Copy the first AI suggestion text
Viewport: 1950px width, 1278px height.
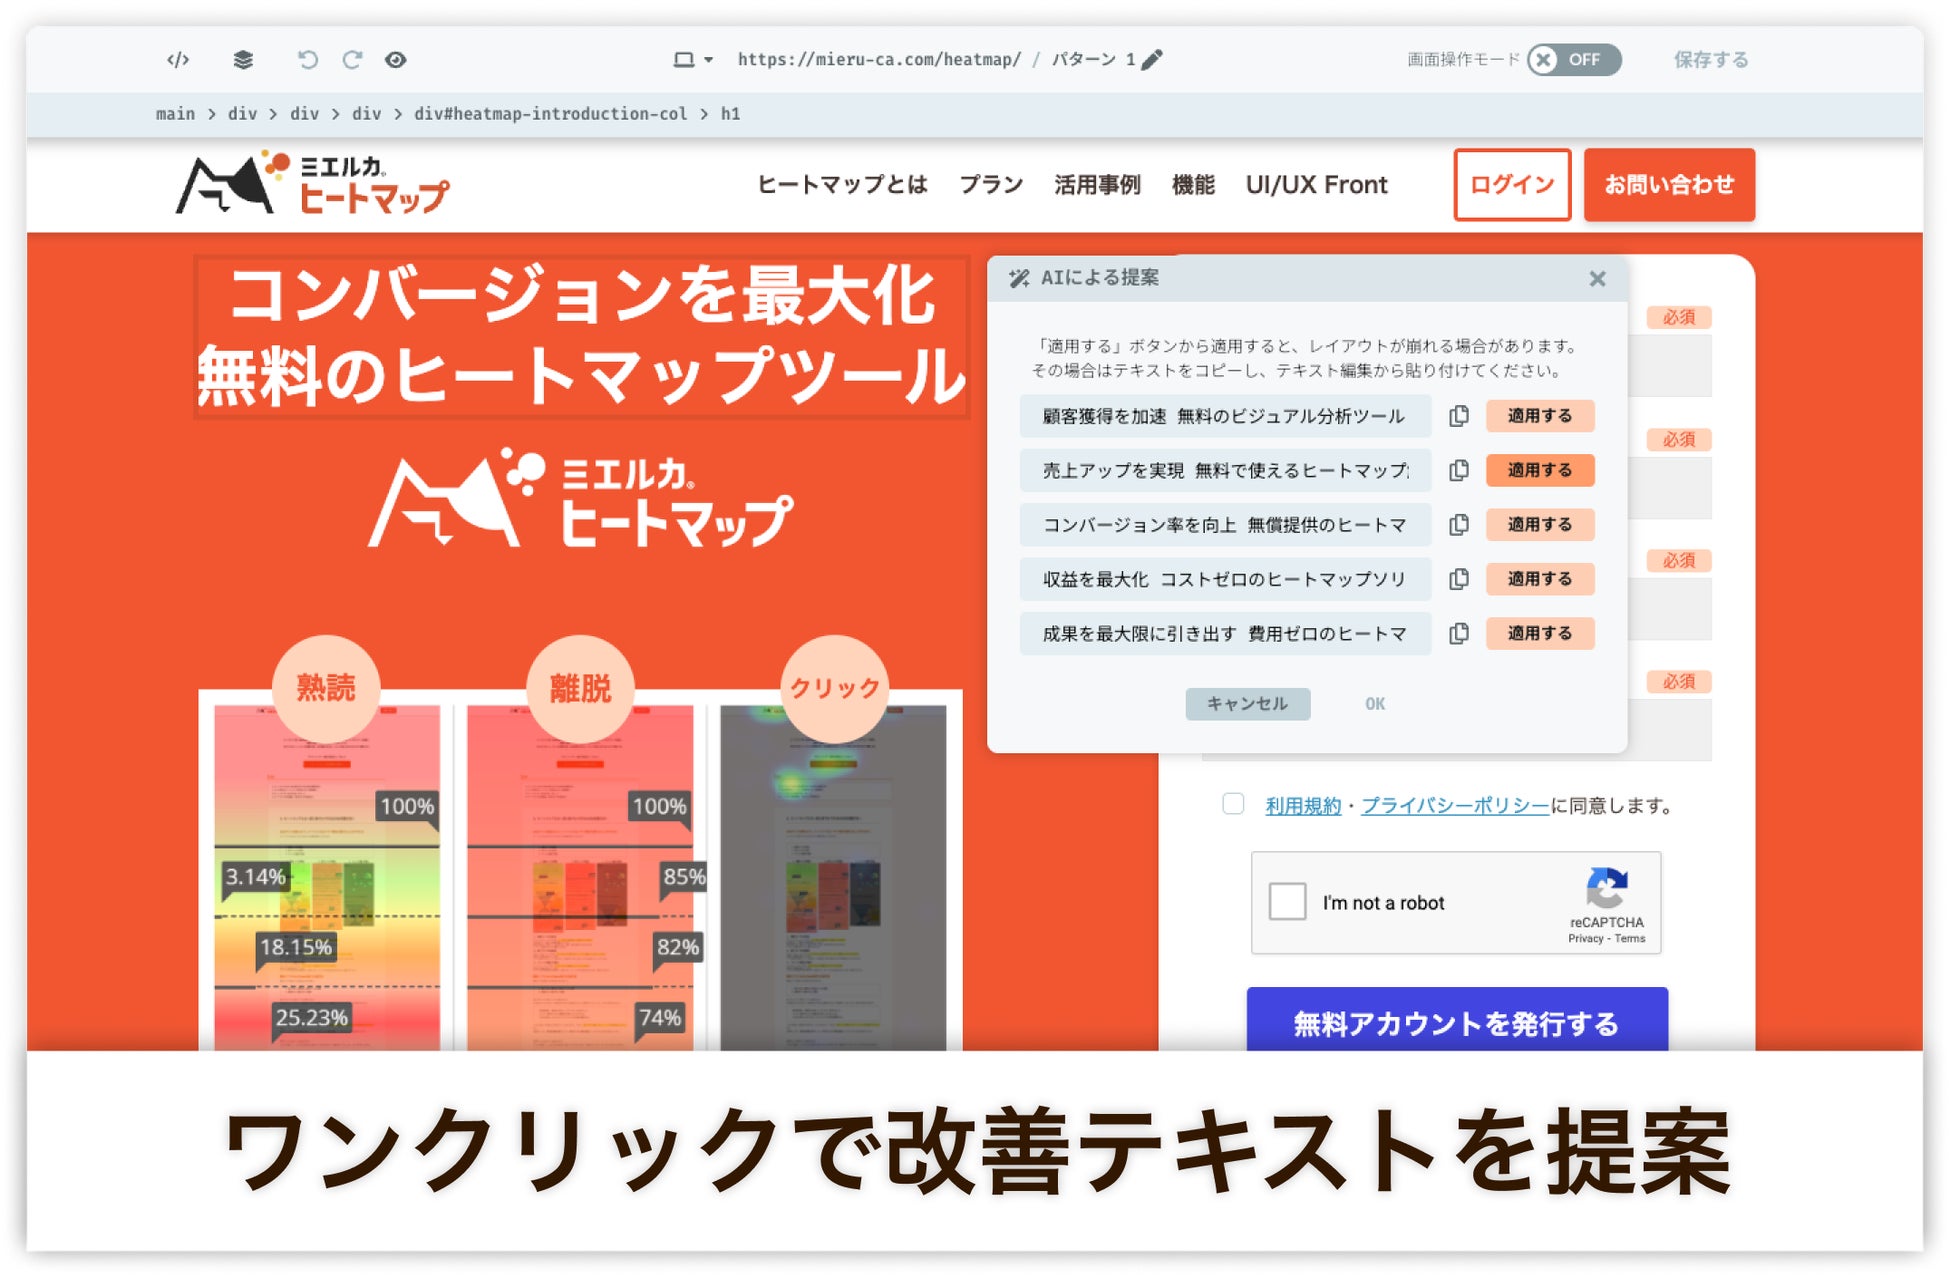(x=1459, y=416)
